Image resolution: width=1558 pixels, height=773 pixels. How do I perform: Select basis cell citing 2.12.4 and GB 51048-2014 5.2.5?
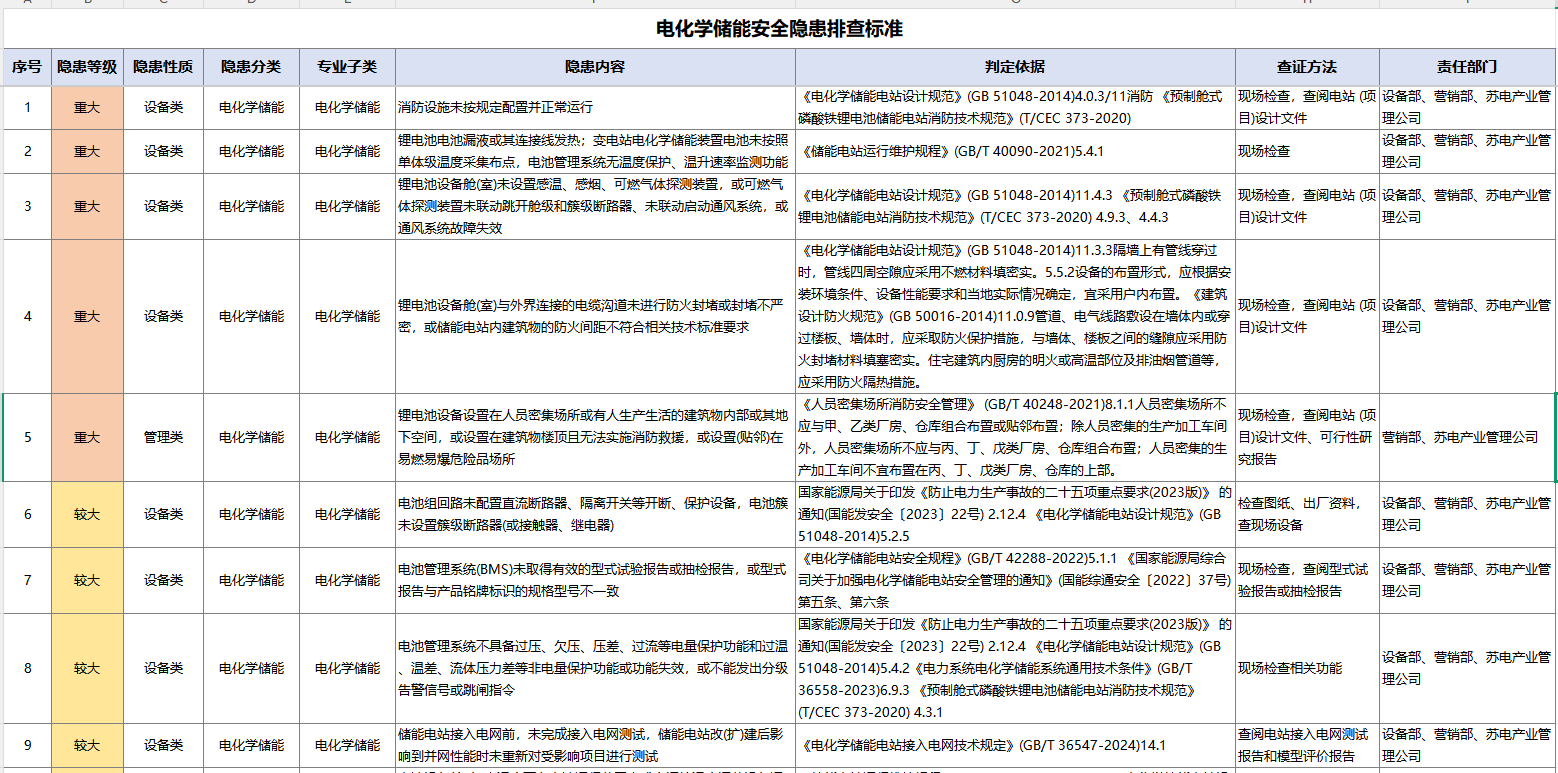(1015, 514)
